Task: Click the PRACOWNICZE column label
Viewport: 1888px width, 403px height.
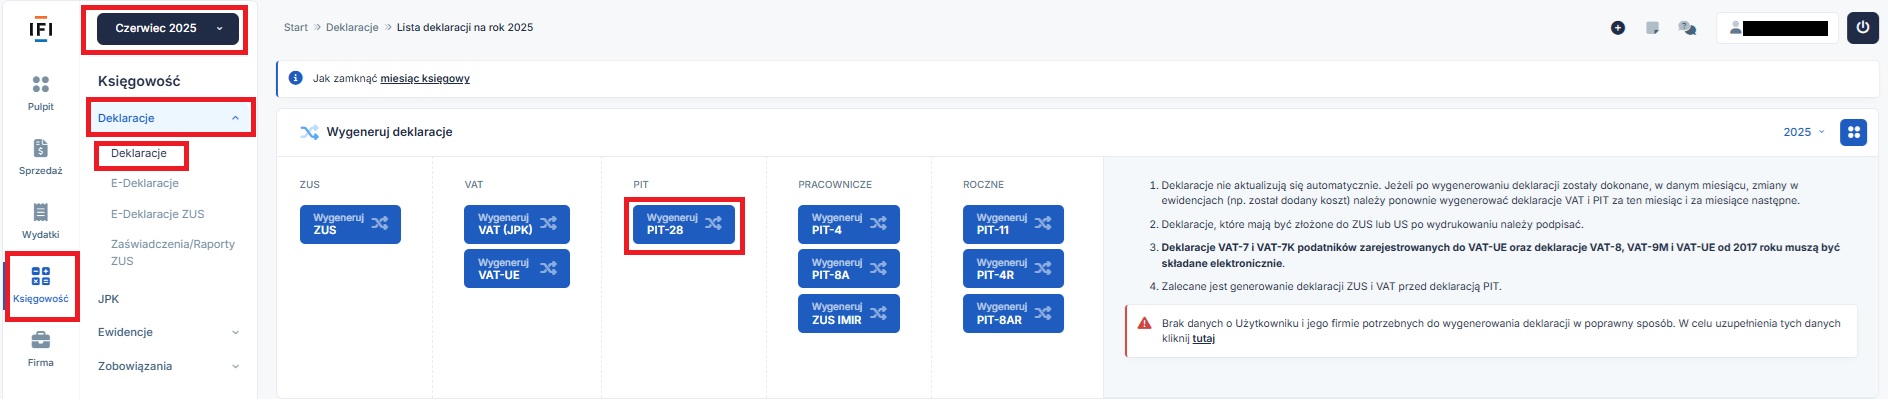Action: point(835,185)
